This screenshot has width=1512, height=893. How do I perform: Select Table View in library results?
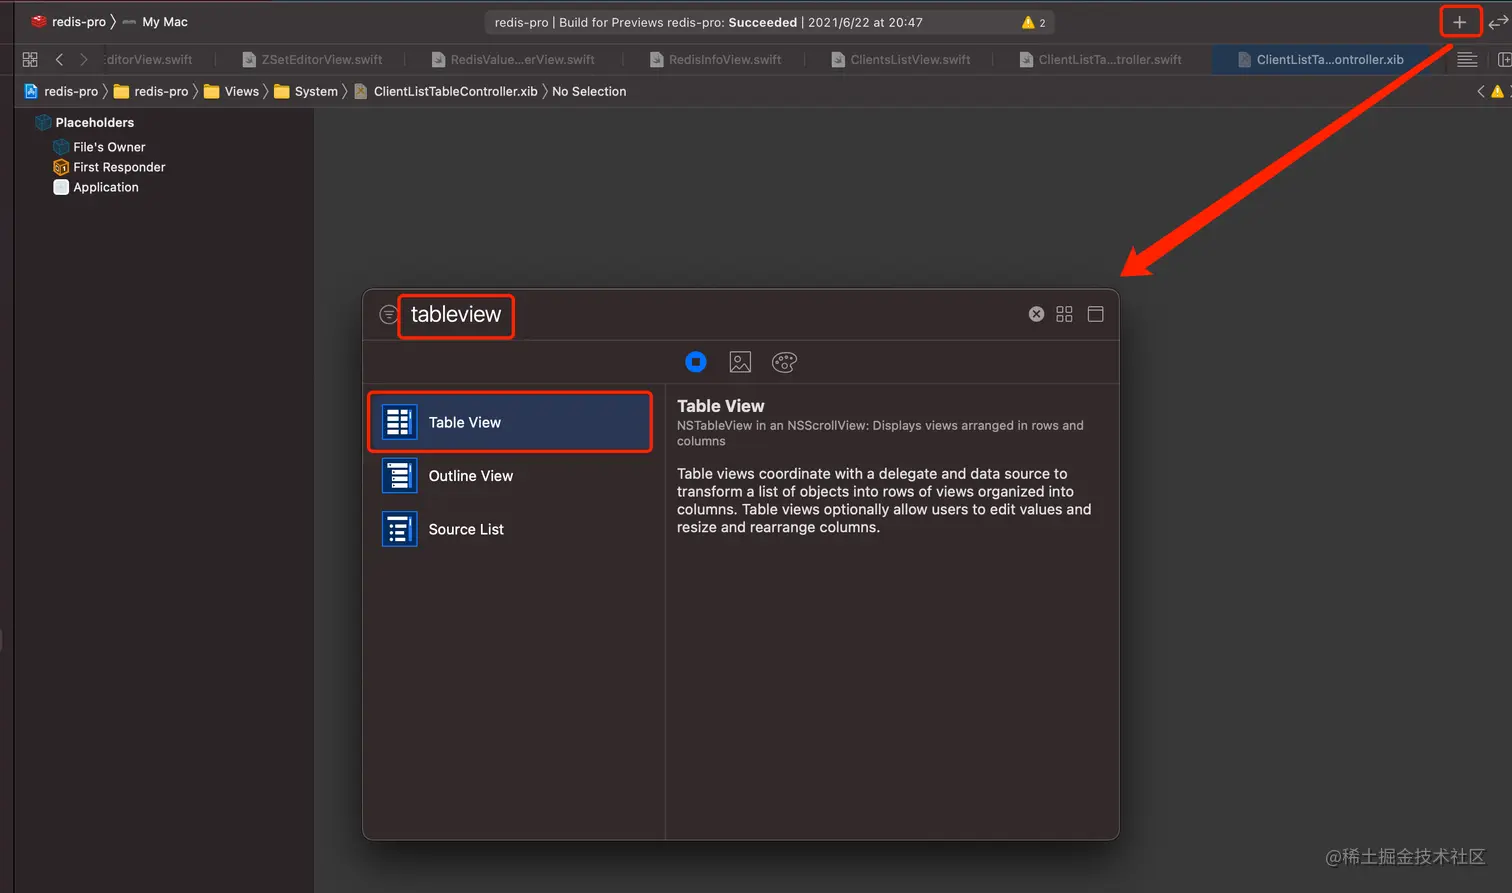pyautogui.click(x=510, y=422)
